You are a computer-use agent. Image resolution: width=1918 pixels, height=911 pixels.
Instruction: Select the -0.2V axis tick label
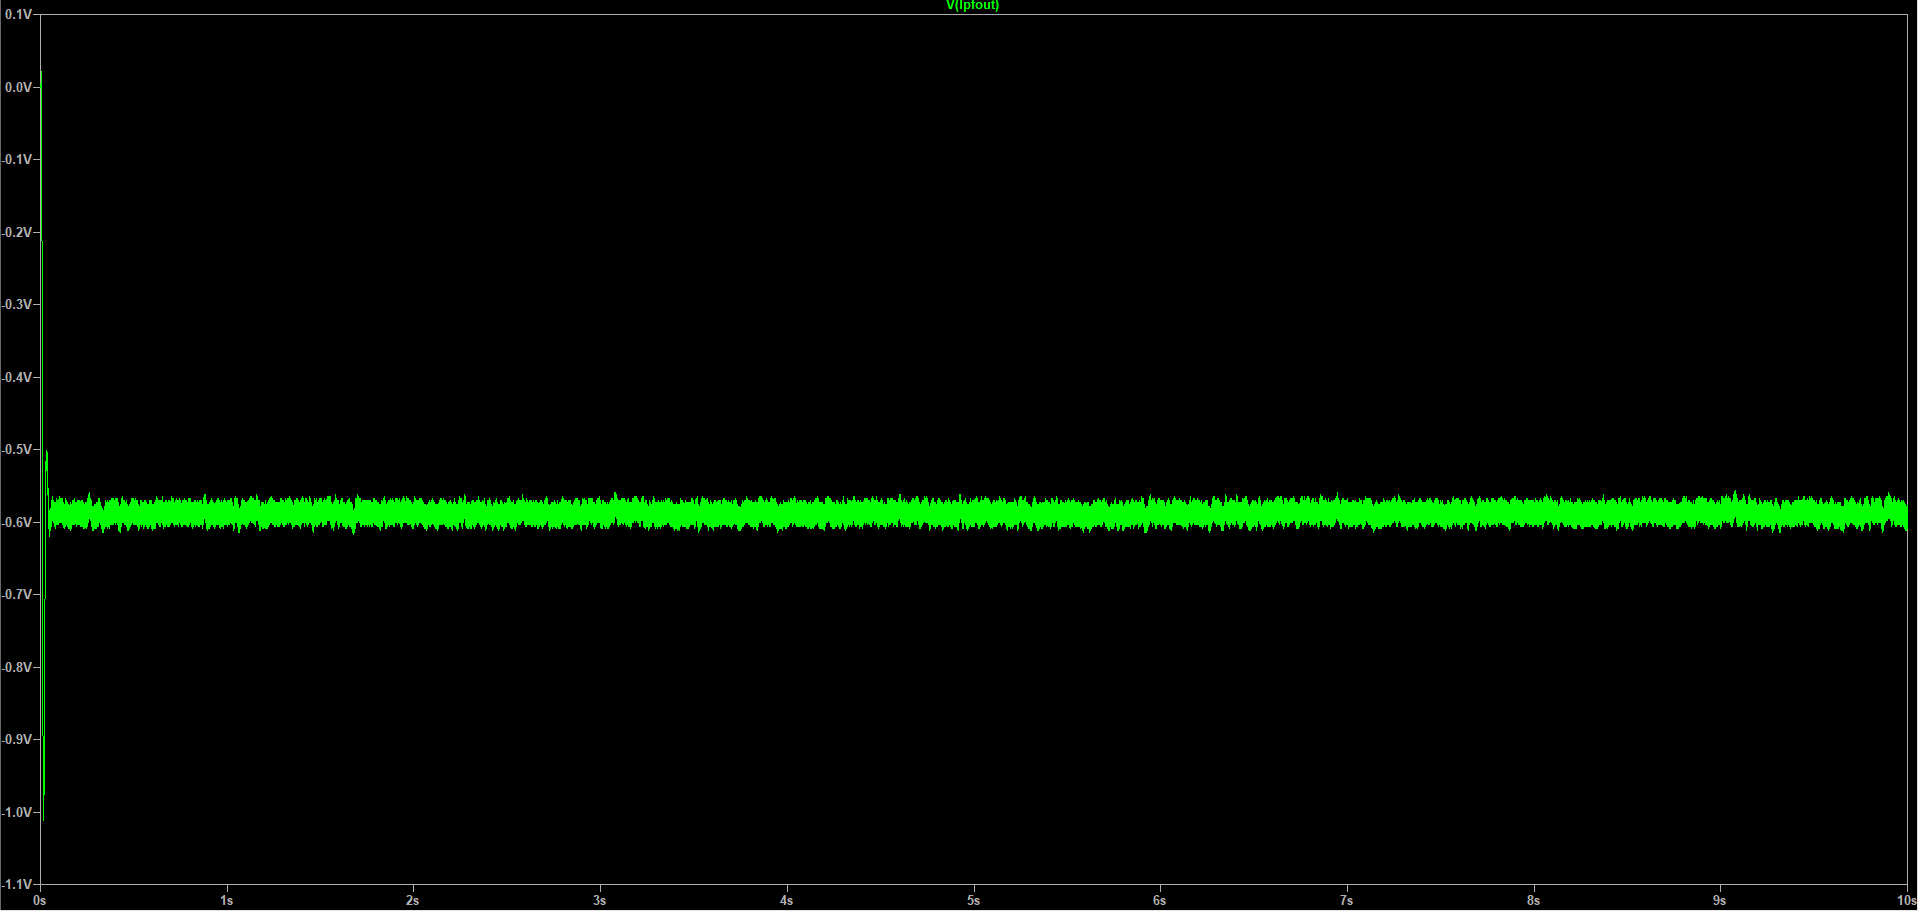[16, 232]
